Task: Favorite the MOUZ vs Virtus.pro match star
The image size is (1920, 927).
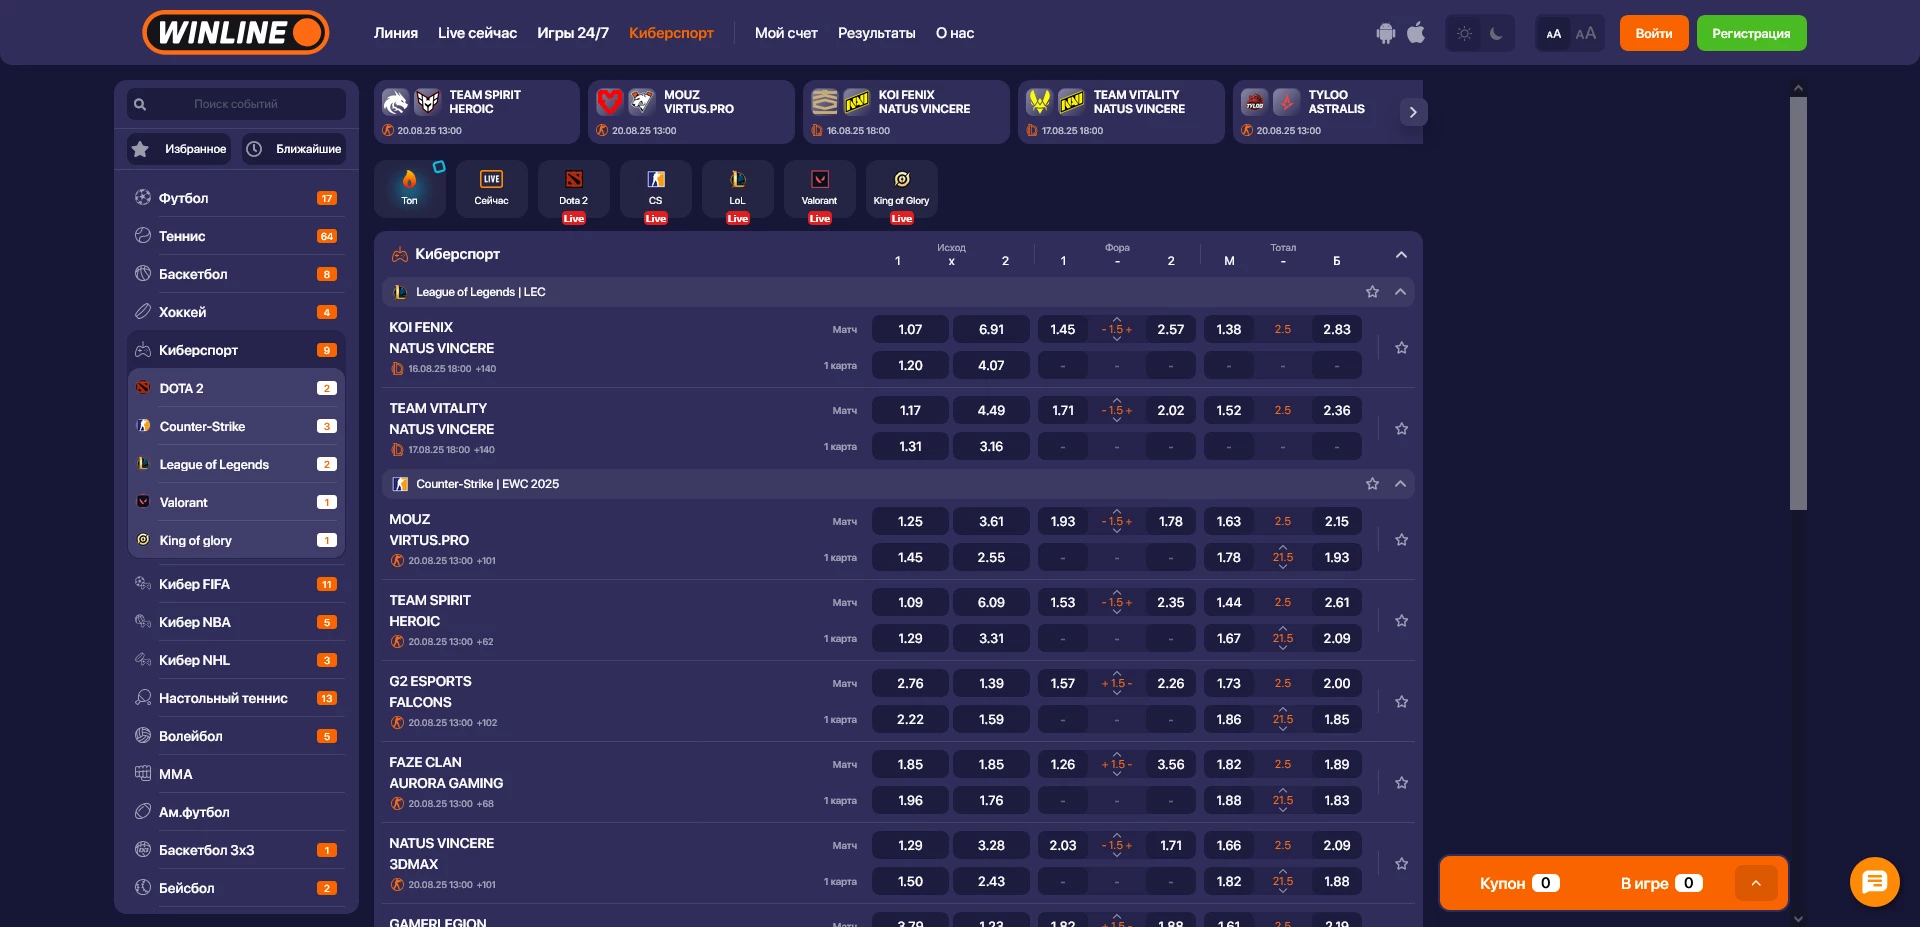Action: (x=1401, y=540)
